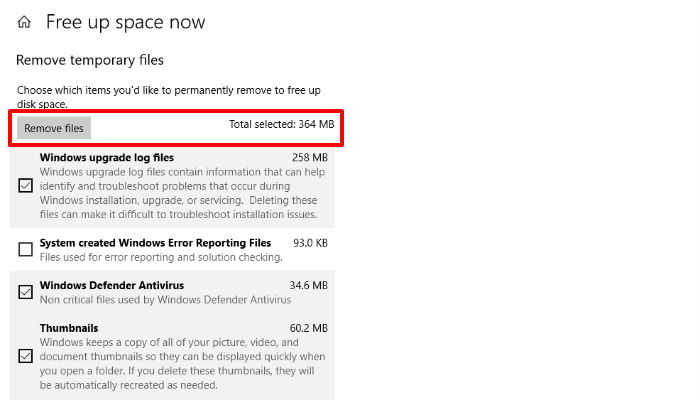Uncheck the Thumbnails checkbox
Screen dimensions: 700x400
point(25,356)
